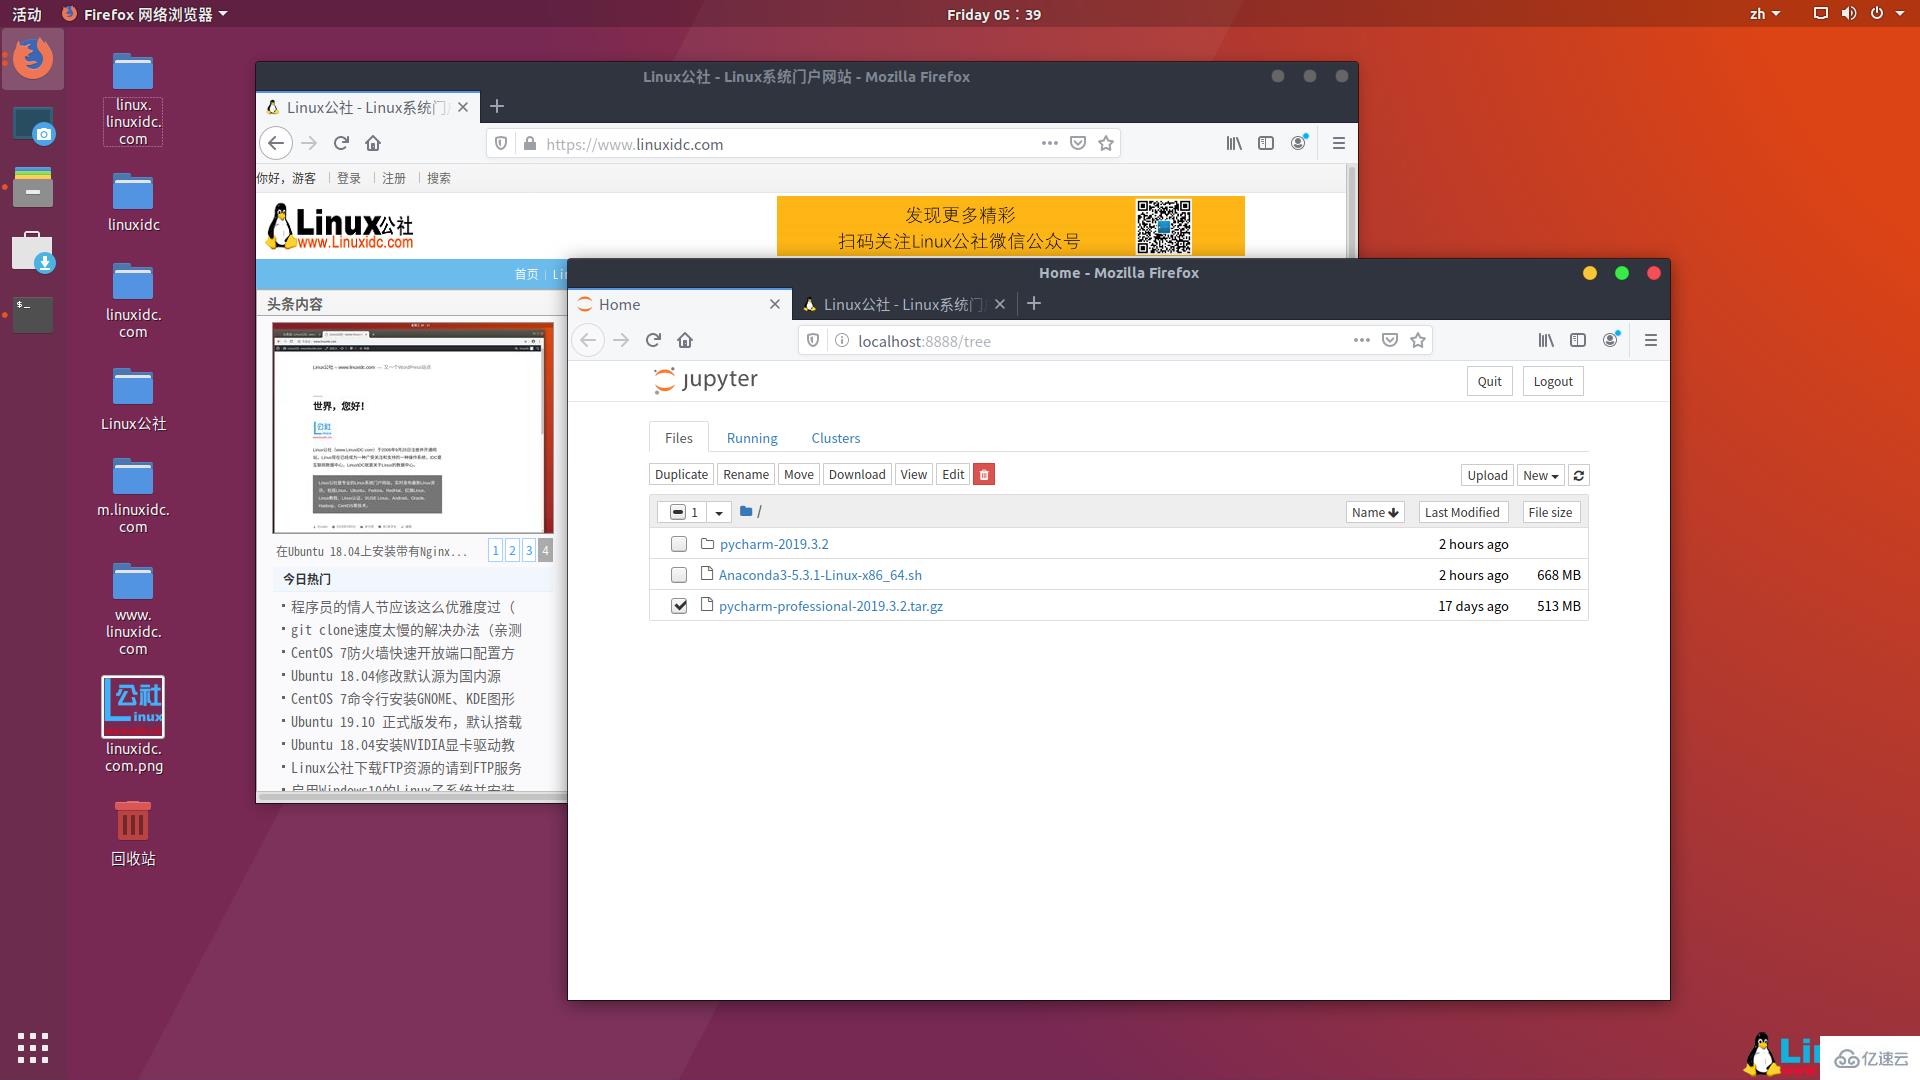This screenshot has height=1080, width=1920.
Task: Sort by File size
Action: point(1550,512)
